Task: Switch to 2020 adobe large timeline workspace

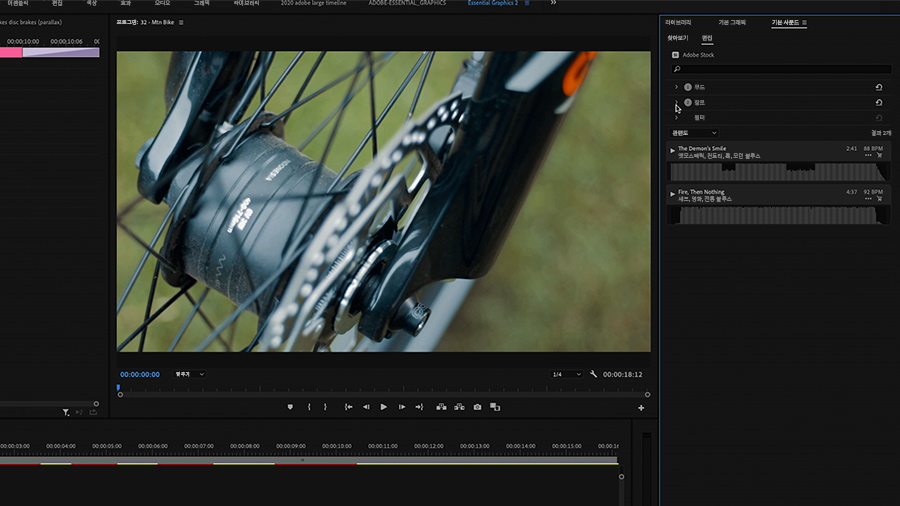Action: pos(313,3)
